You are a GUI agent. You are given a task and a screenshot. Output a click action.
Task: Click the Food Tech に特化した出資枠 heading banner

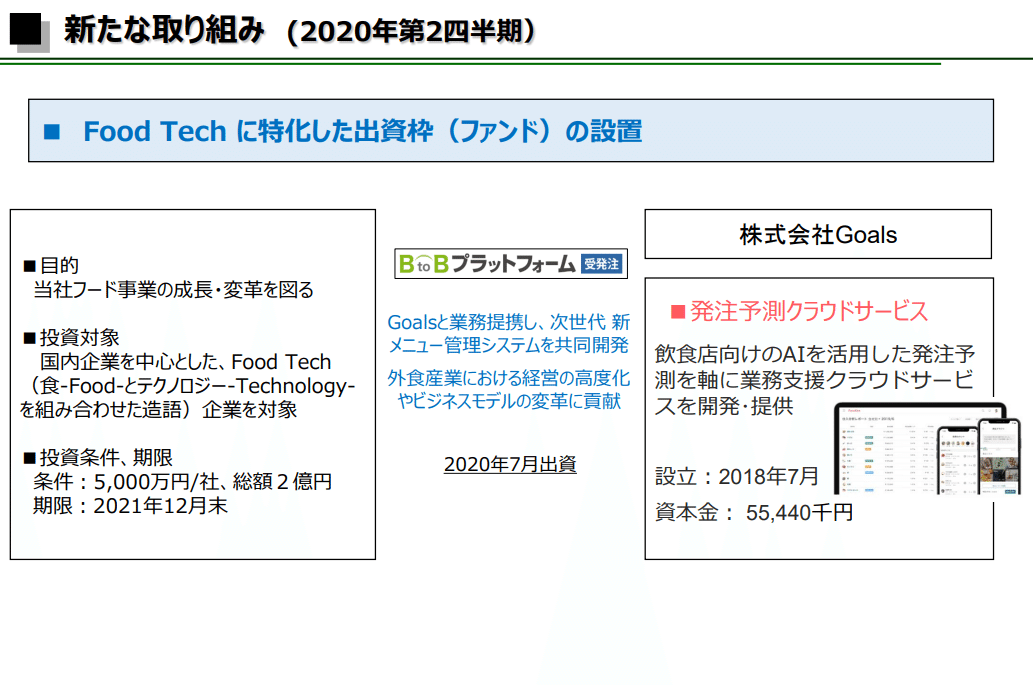click(x=511, y=130)
